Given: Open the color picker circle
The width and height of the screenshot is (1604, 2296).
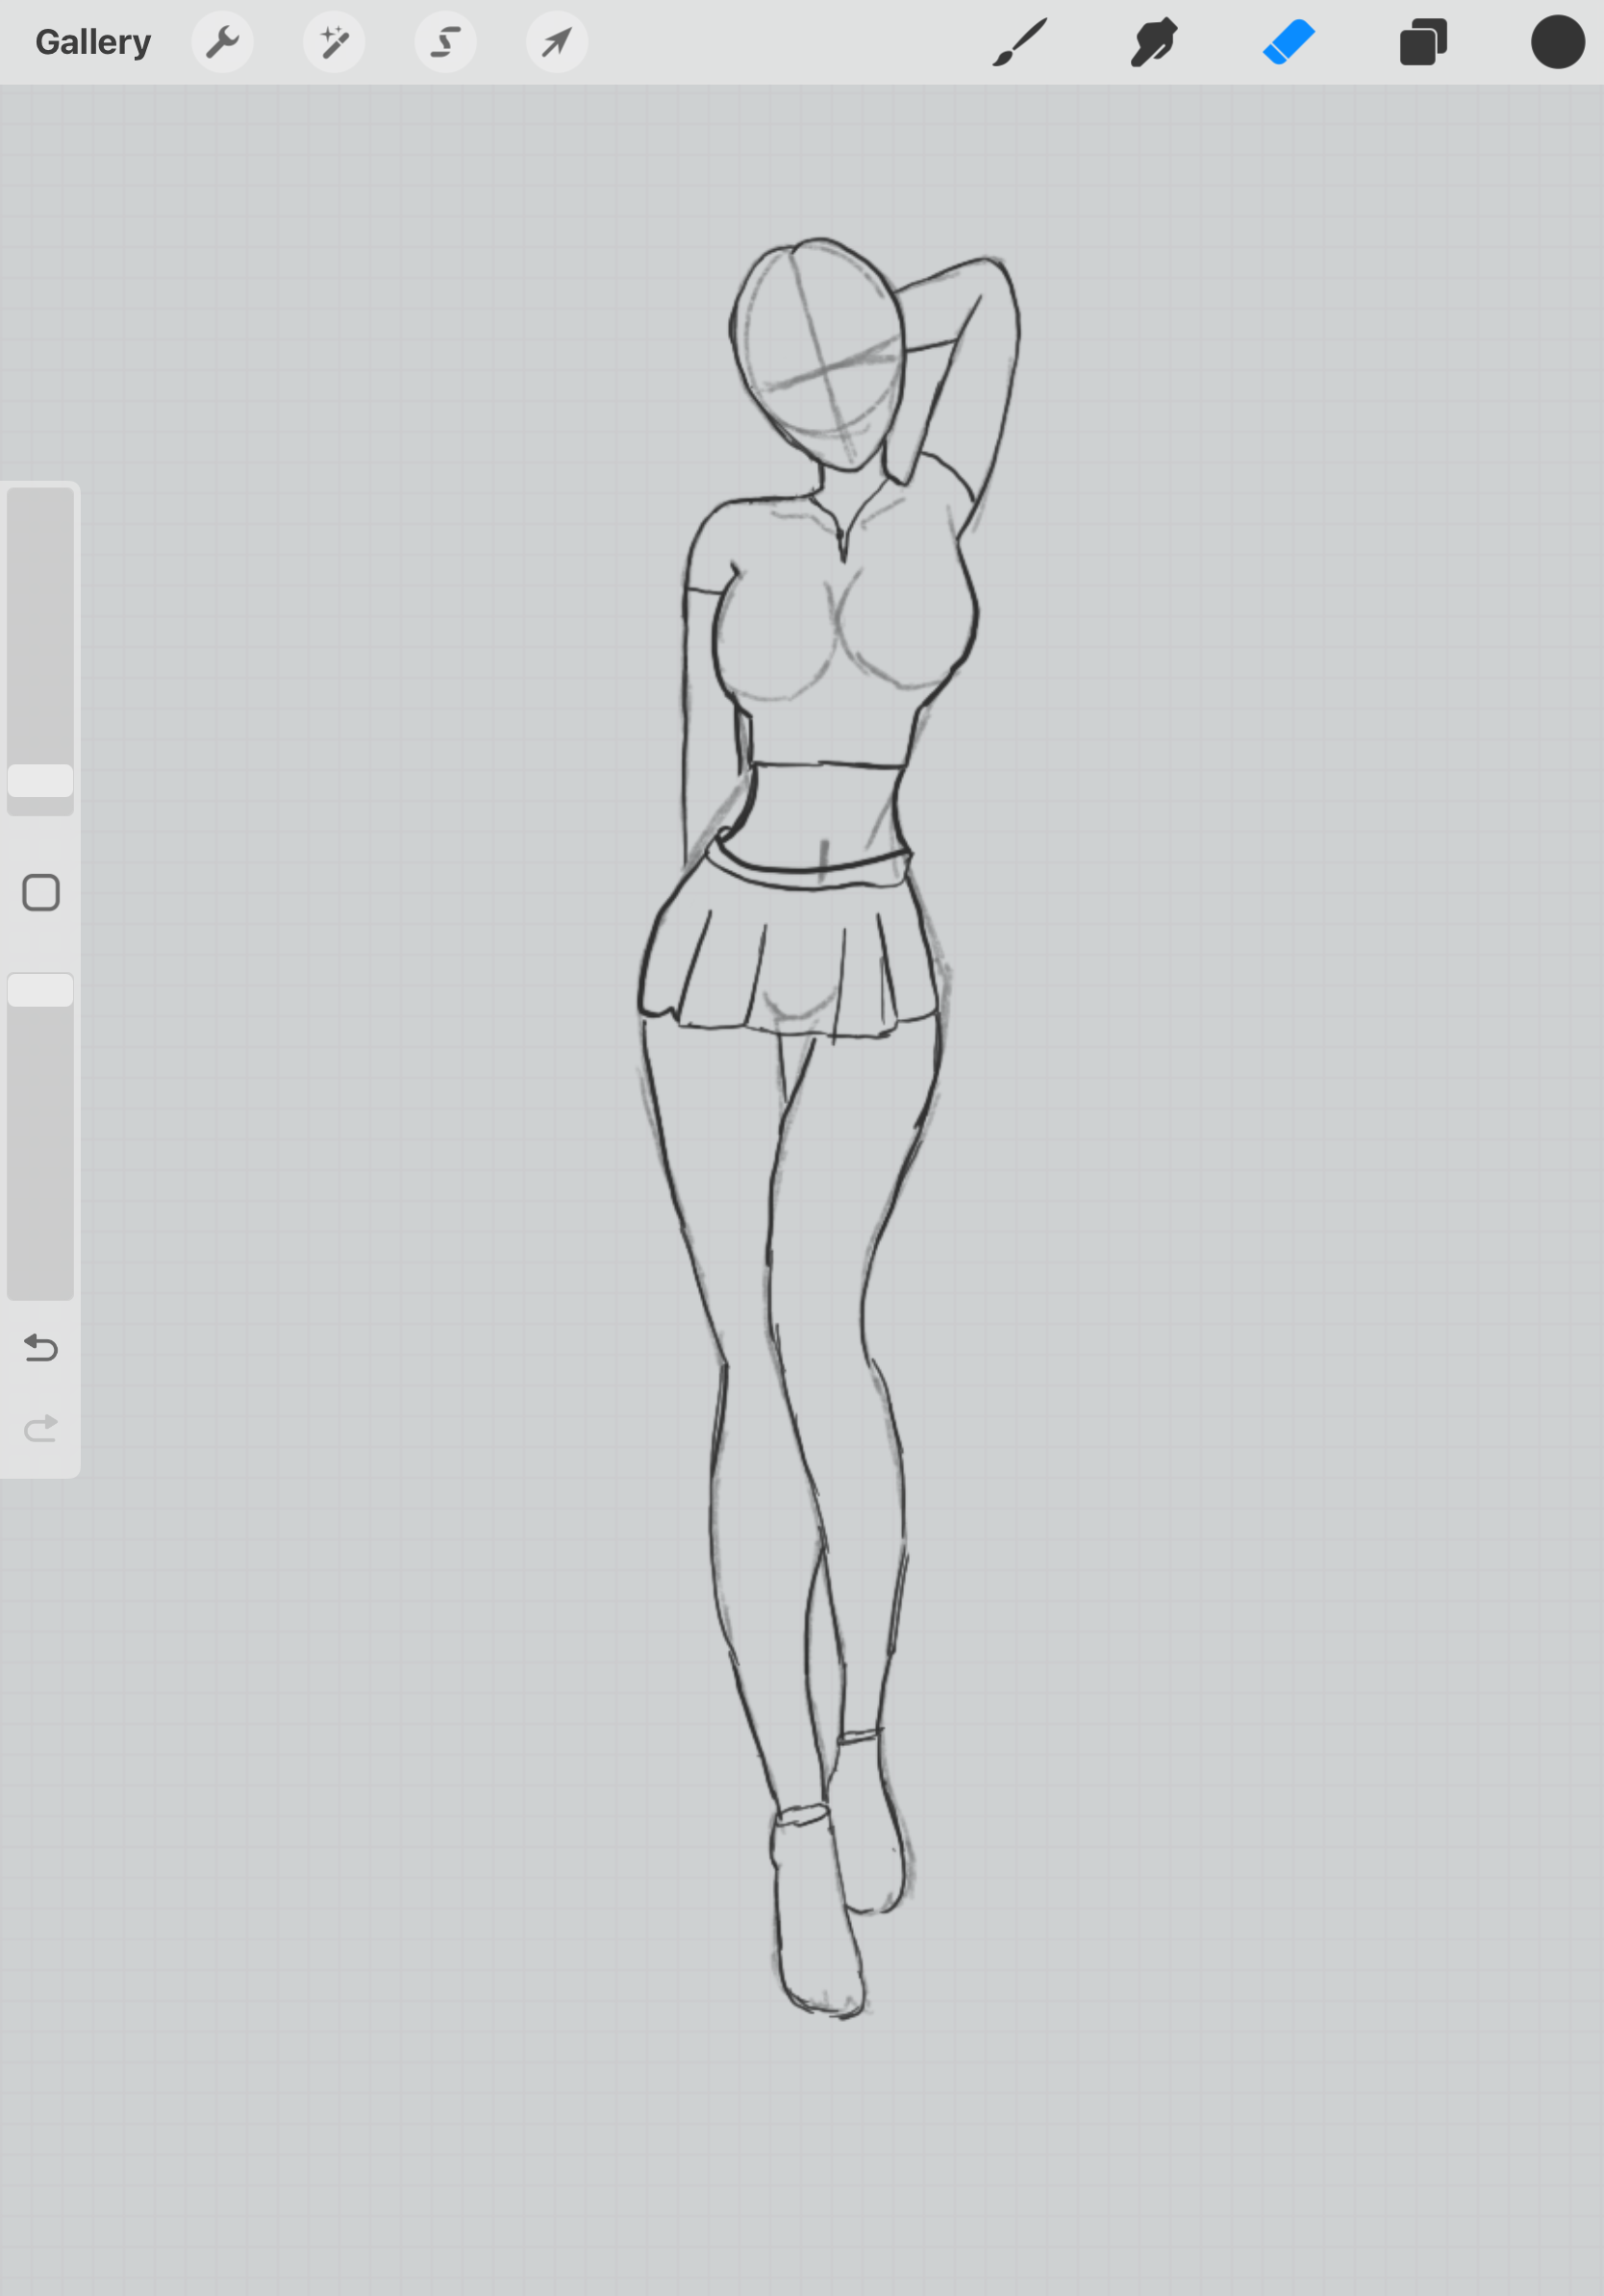Looking at the screenshot, I should click(1558, 42).
